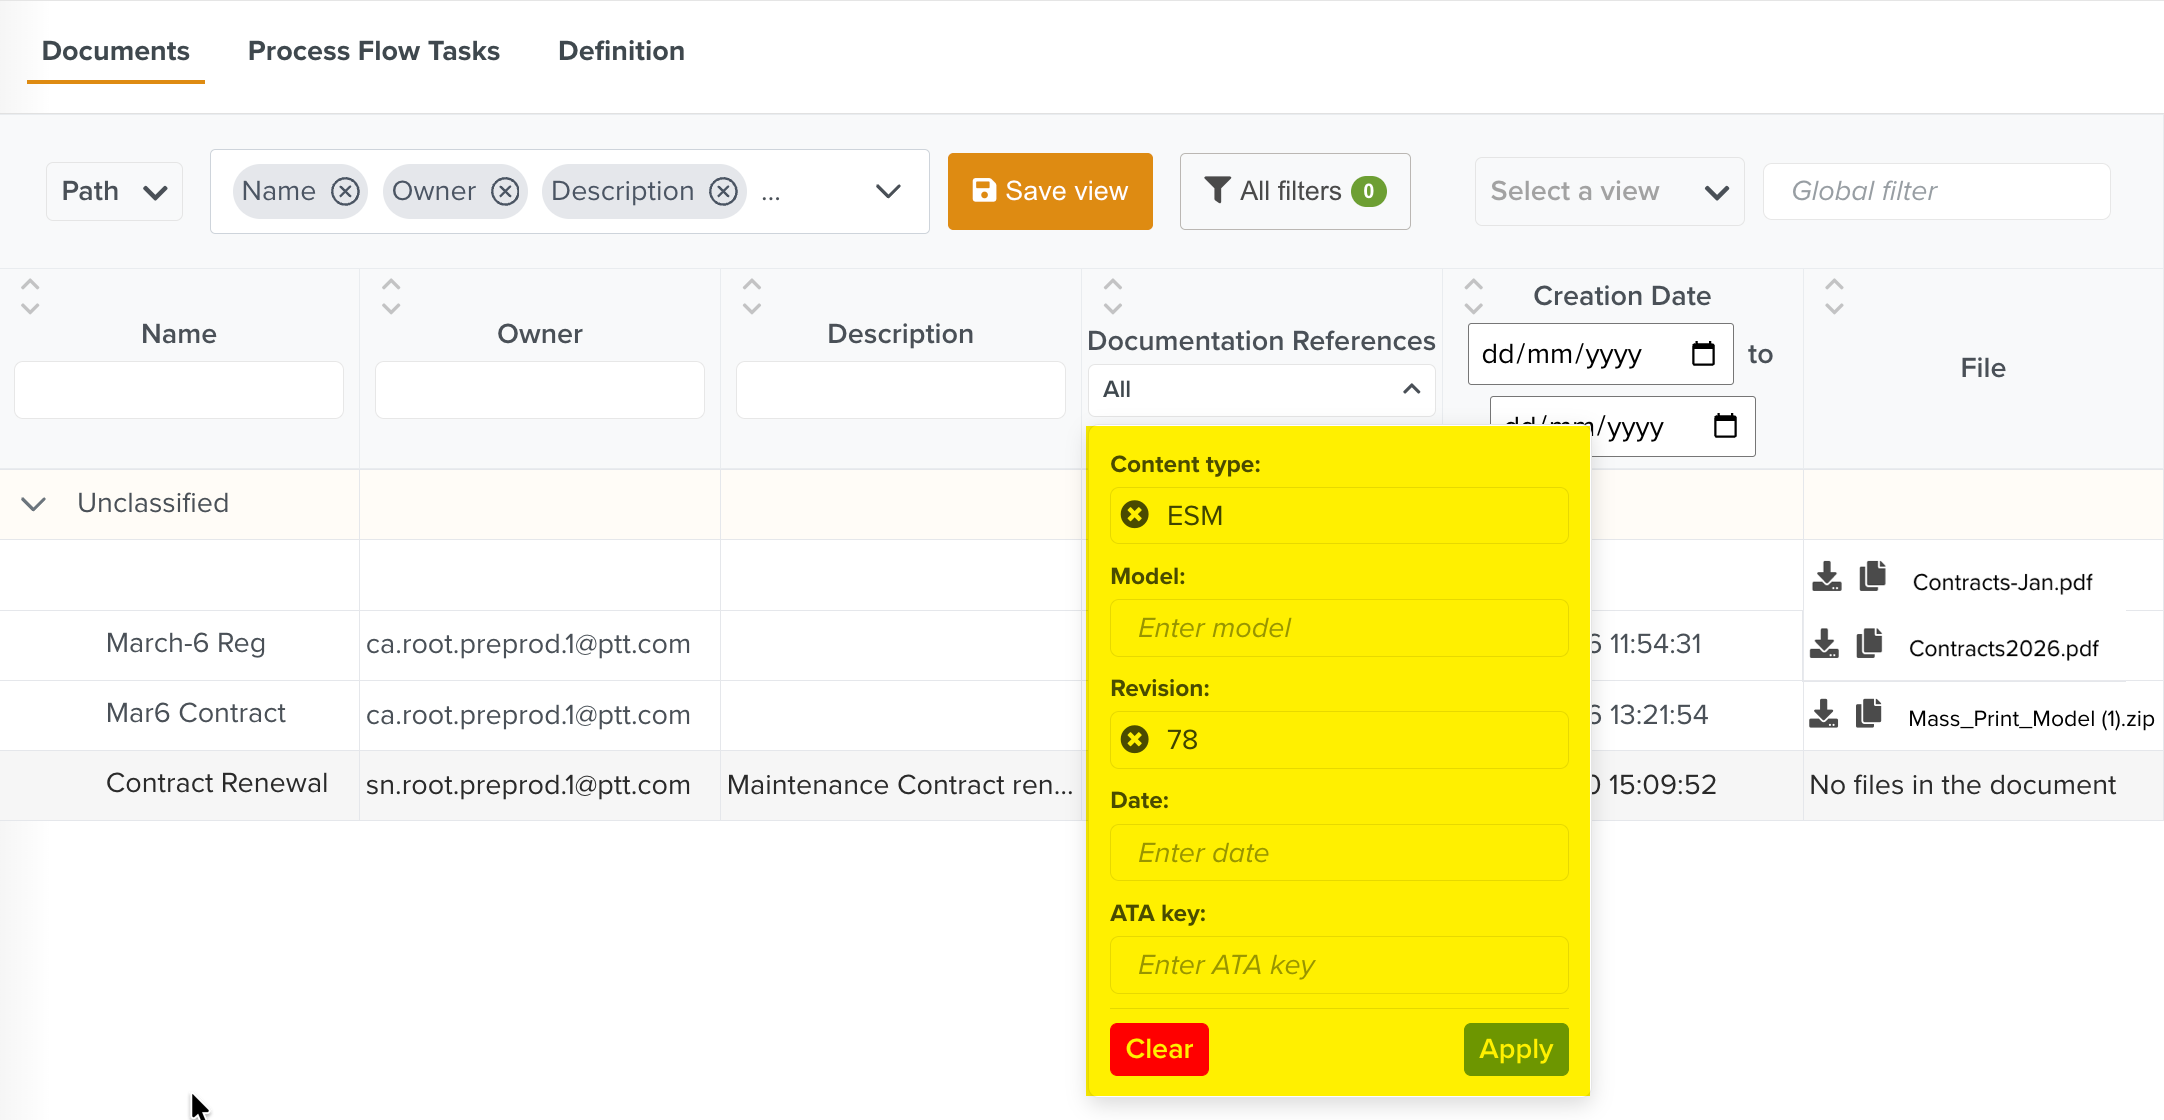
Task: Click the Enter ATA key field
Action: [x=1339, y=965]
